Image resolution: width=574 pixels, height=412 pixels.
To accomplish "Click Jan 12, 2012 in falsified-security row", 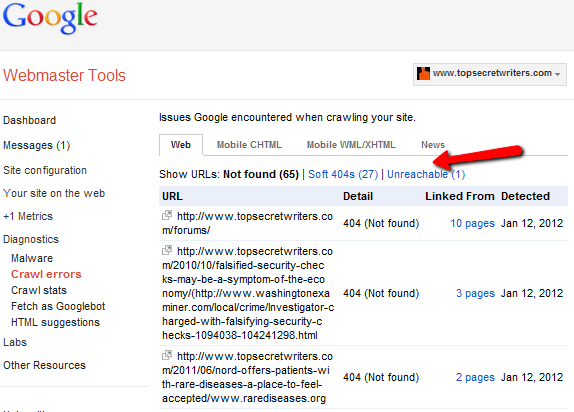I will click(x=532, y=293).
